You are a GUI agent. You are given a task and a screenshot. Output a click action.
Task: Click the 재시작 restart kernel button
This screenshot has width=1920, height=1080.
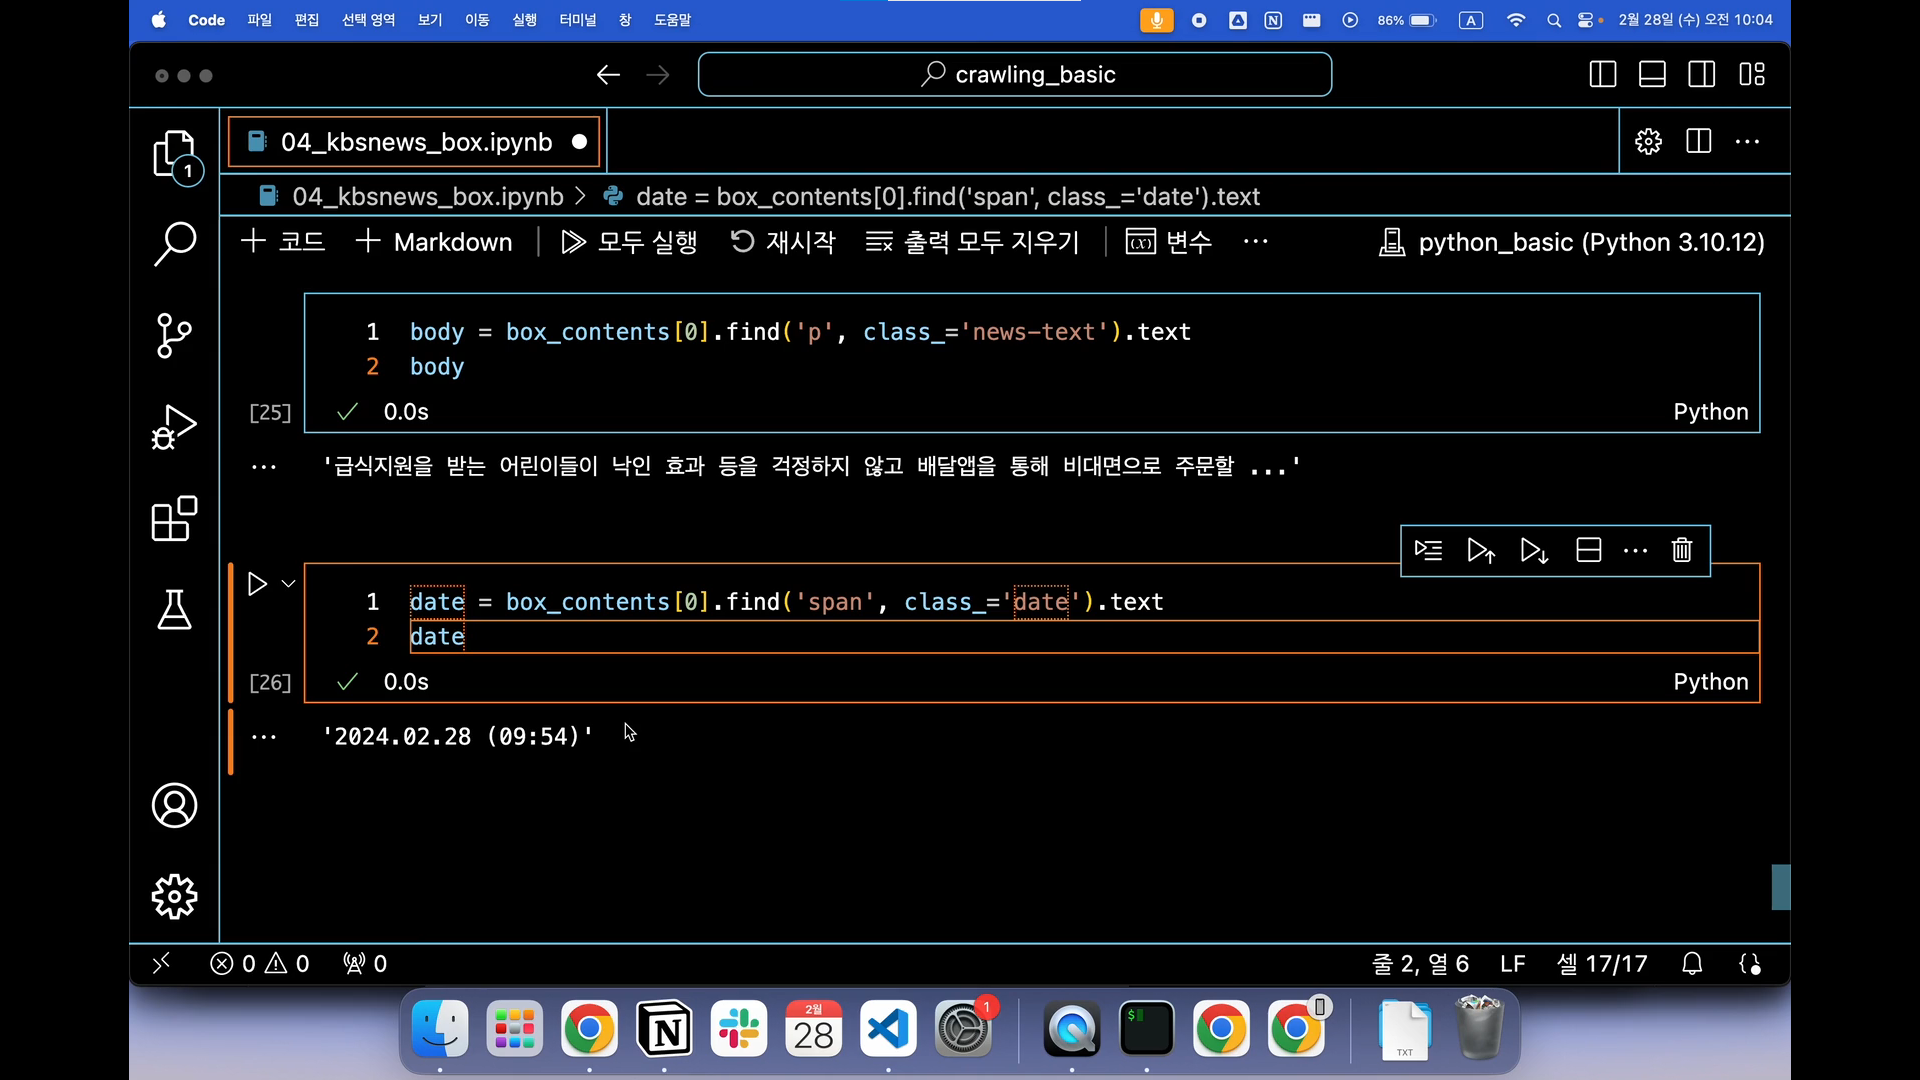coord(783,242)
